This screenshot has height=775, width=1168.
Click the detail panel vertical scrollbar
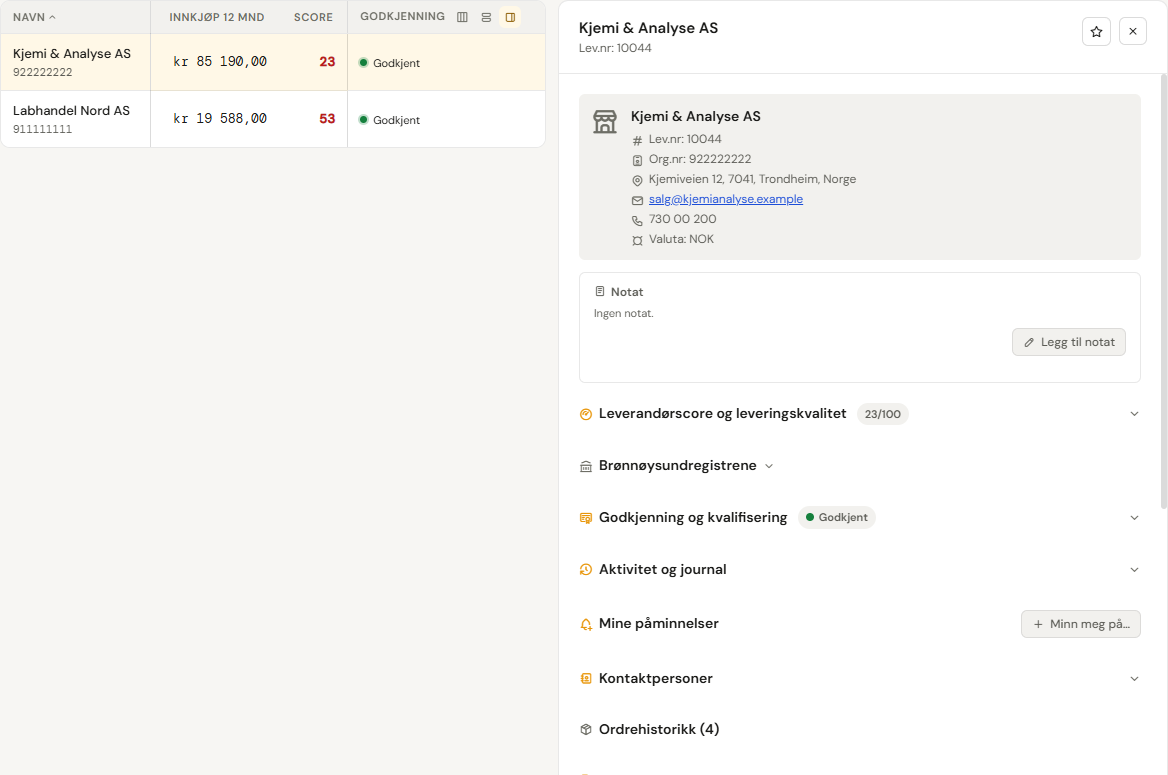1164,291
